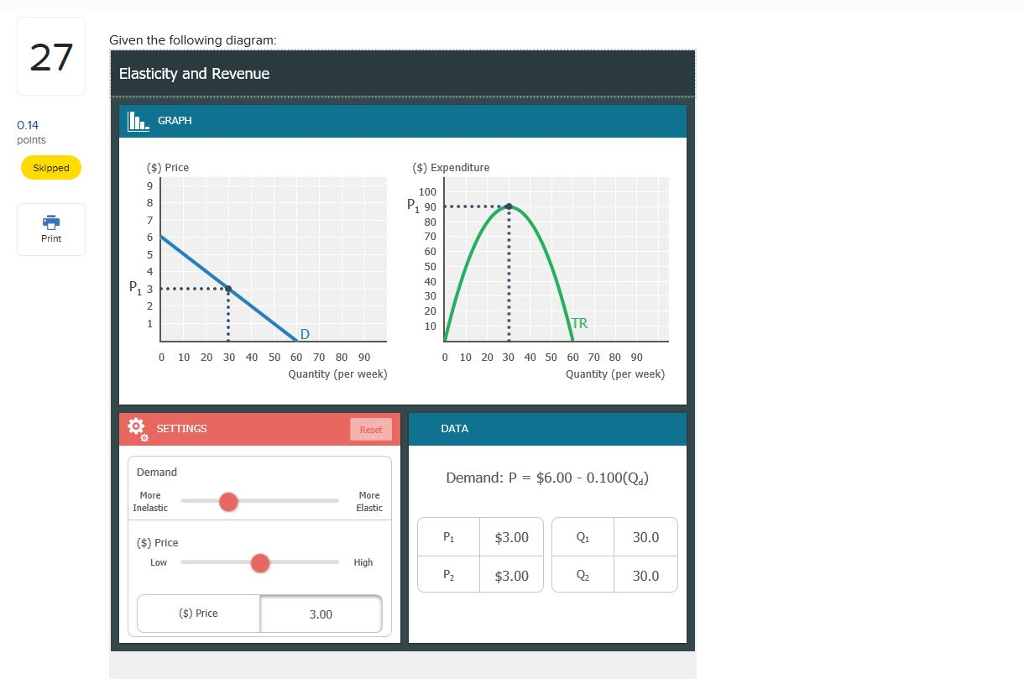Click the Price slider handle
Viewport: 1024px width, 679px height.
pyautogui.click(x=260, y=563)
